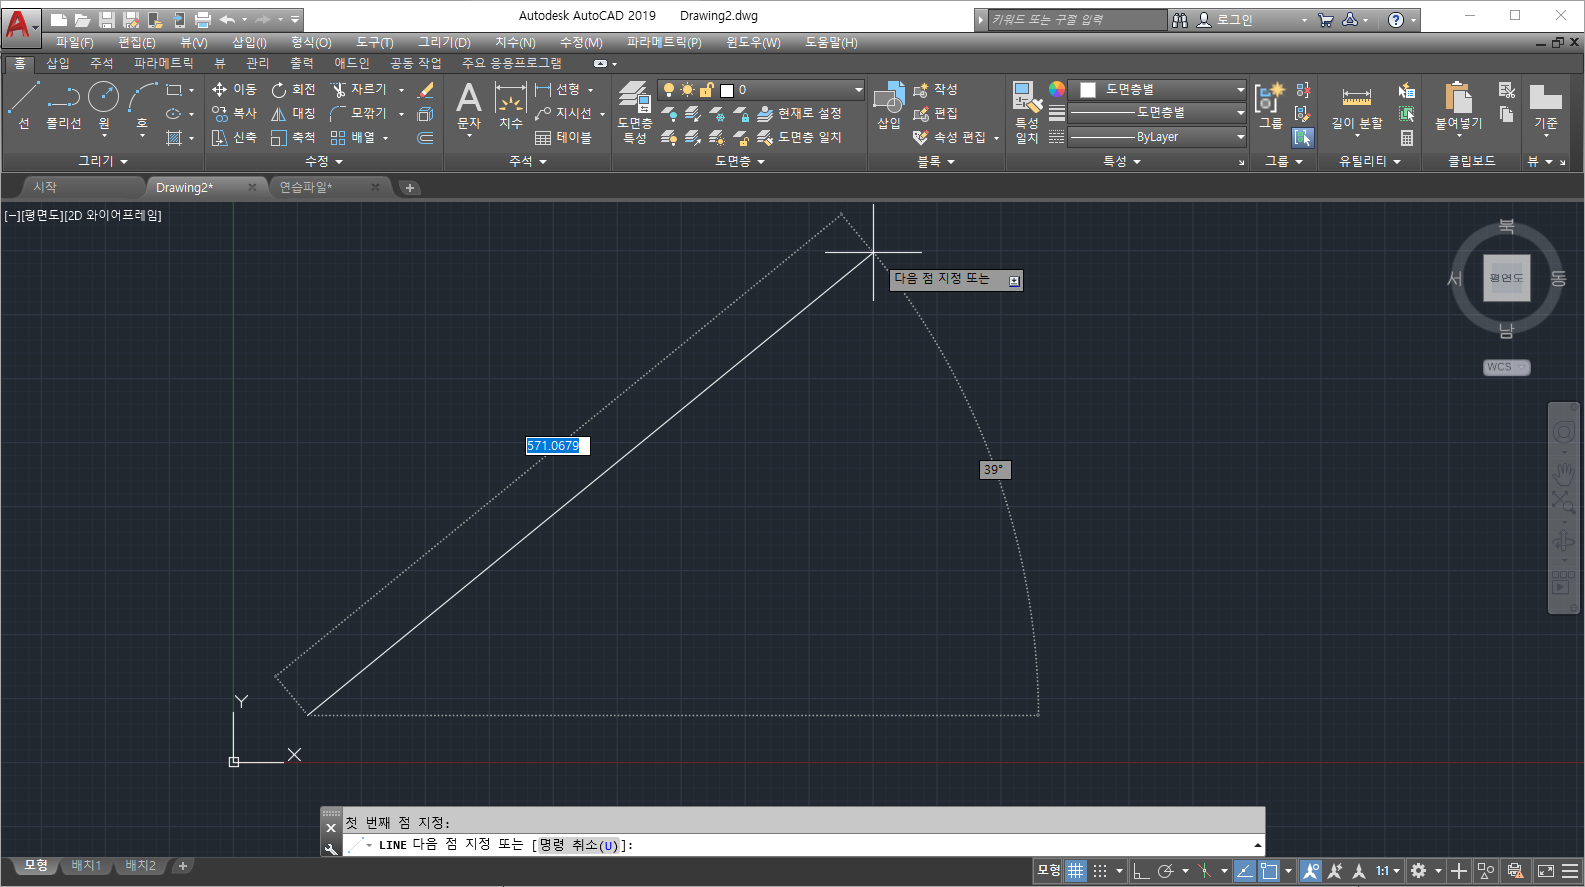
Task: Select the Text (문자) tool
Action: click(x=469, y=105)
